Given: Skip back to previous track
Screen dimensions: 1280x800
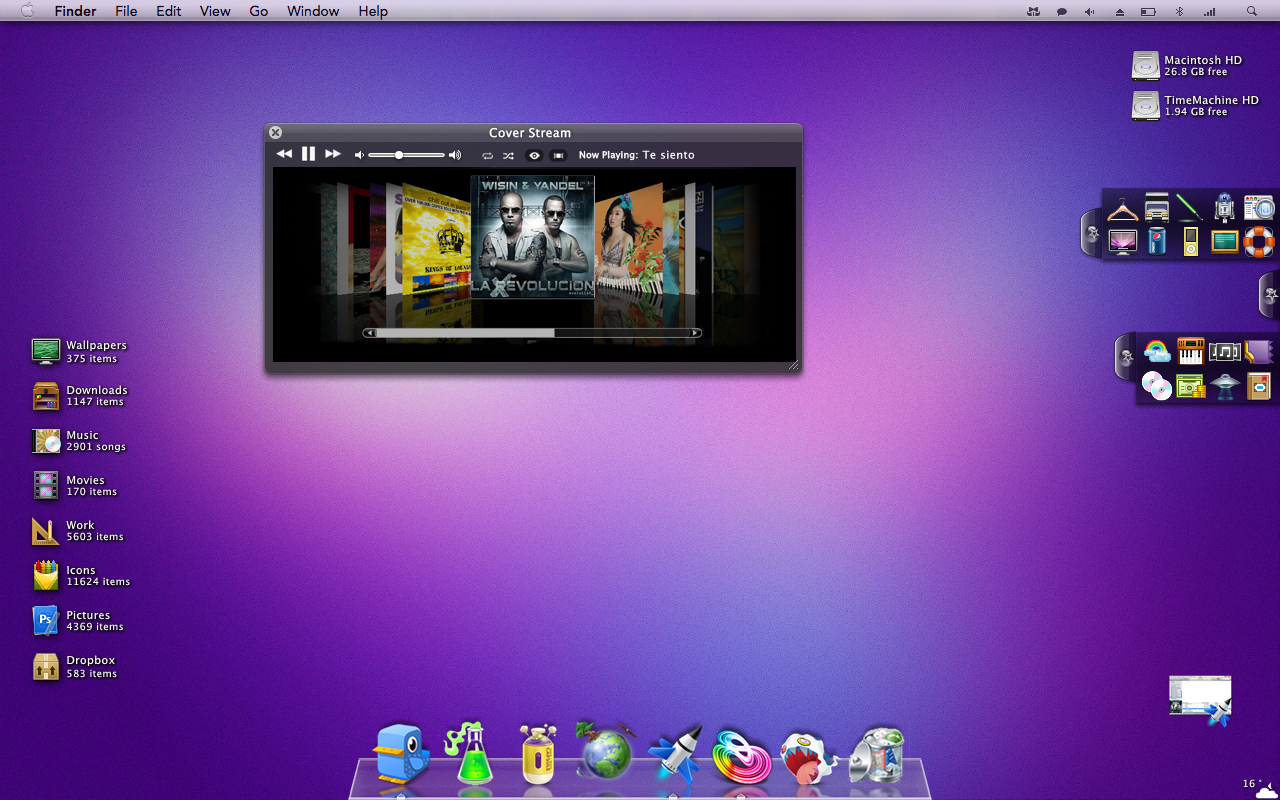Looking at the screenshot, I should click(x=284, y=154).
